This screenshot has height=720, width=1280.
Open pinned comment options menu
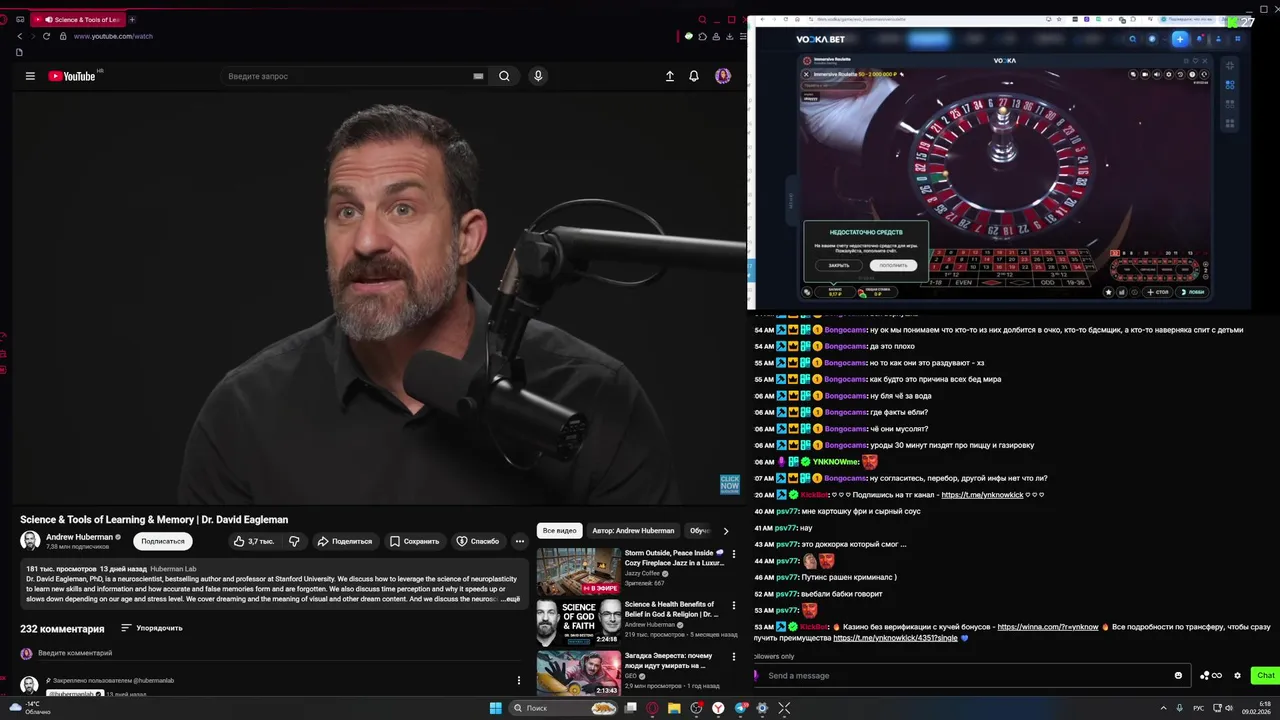click(518, 681)
